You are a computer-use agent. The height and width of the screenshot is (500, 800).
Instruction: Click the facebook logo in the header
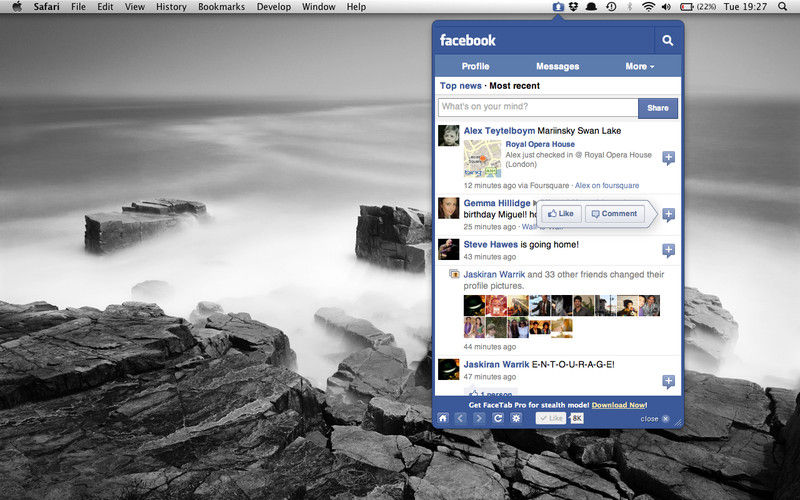467,40
